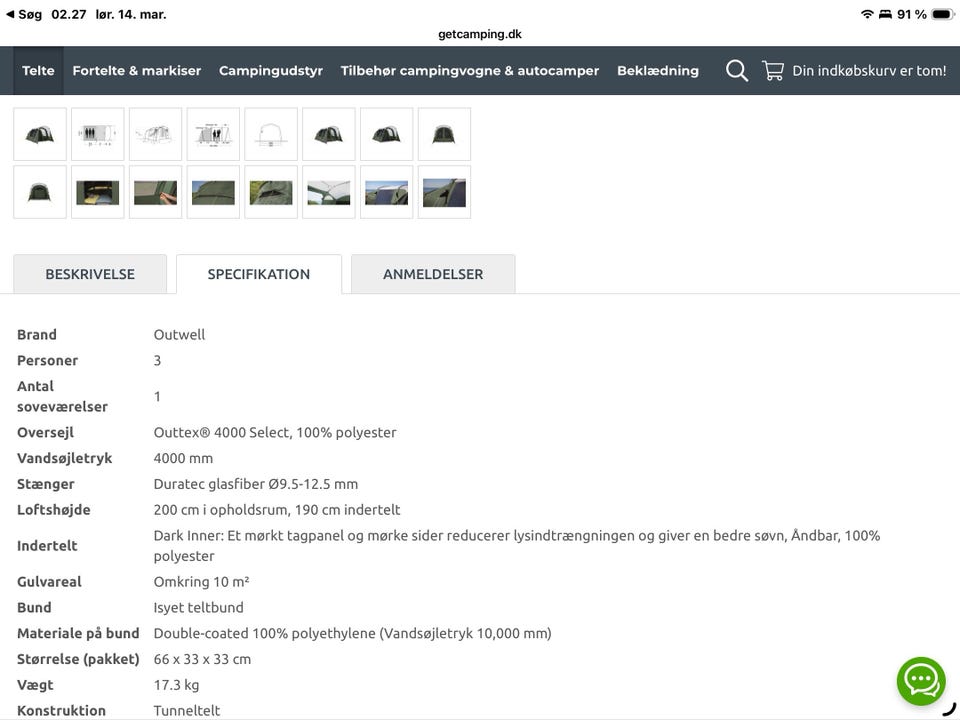
Task: Select the 'Personer' label
Action: [x=47, y=360]
